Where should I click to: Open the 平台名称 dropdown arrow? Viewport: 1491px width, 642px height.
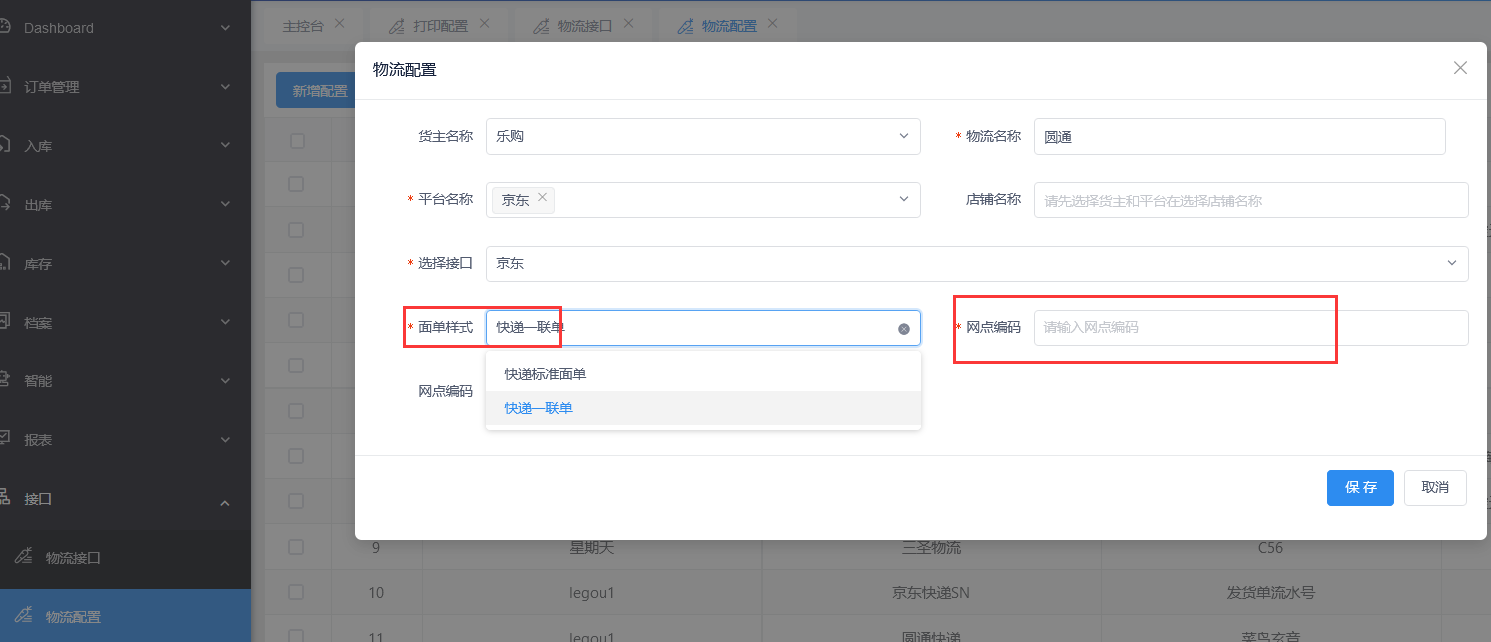(x=903, y=199)
